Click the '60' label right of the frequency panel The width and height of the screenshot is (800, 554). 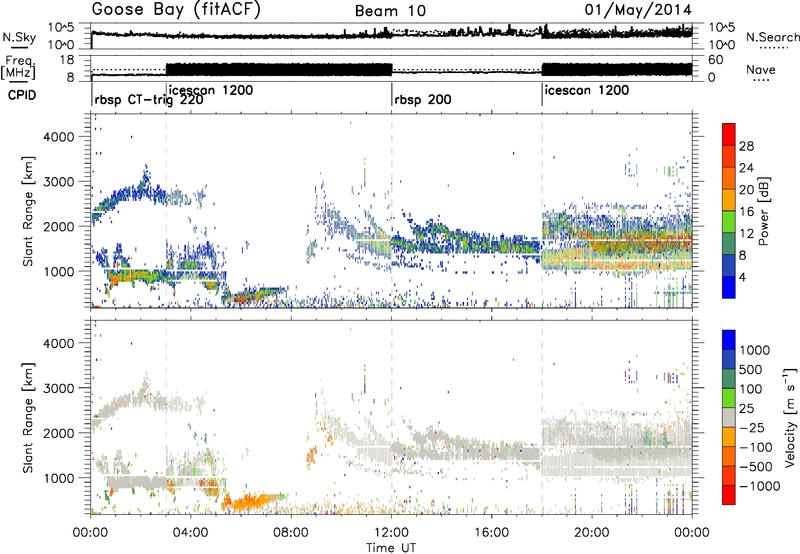click(716, 60)
